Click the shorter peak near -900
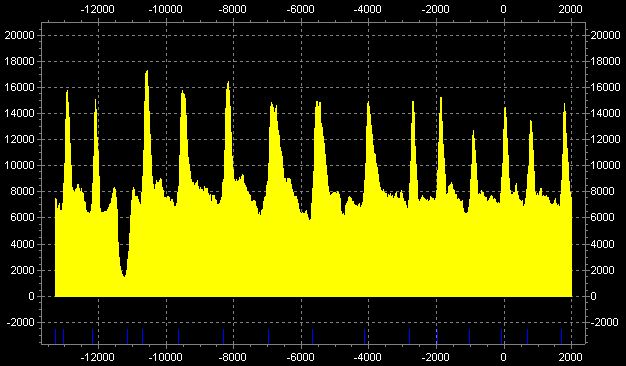 coord(473,132)
